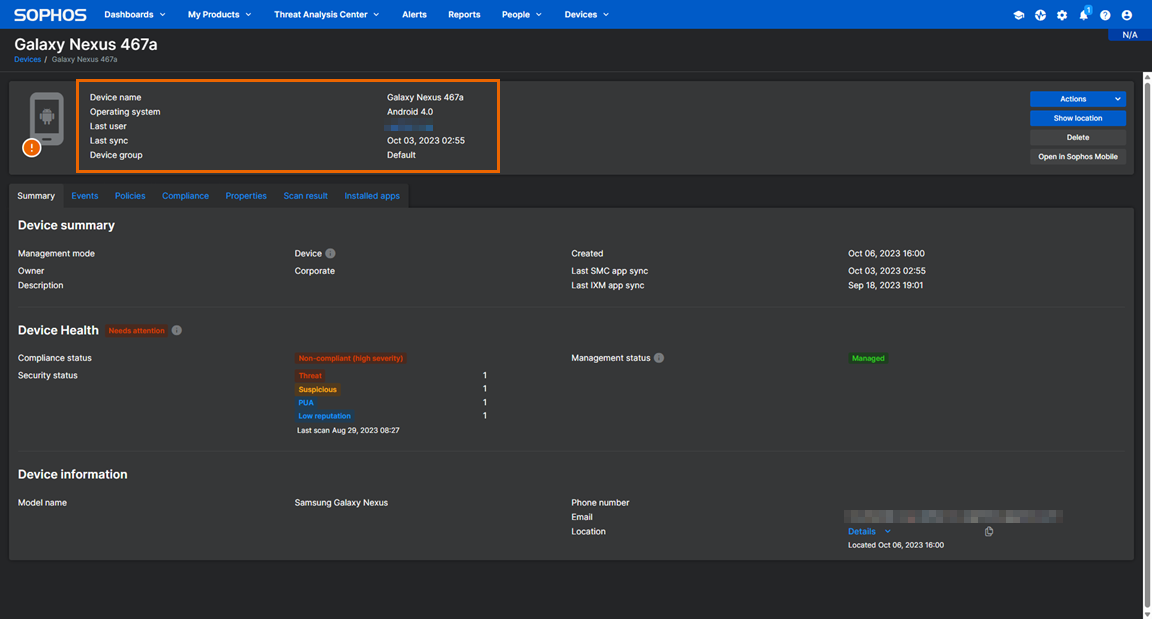Follow the Devices breadcrumb link
Viewport: 1152px width, 619px height.
27,59
